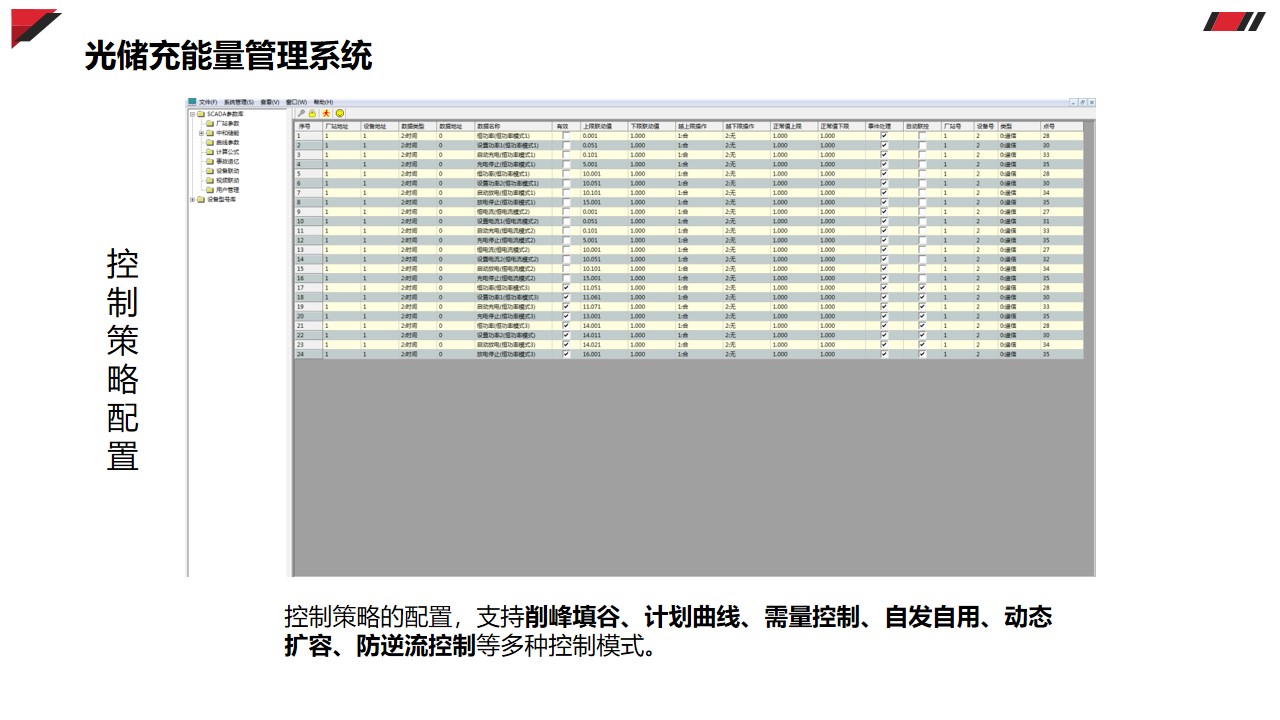This screenshot has width=1280, height=720.
Task: Expand the 设备型号库 tree node
Action: point(192,199)
